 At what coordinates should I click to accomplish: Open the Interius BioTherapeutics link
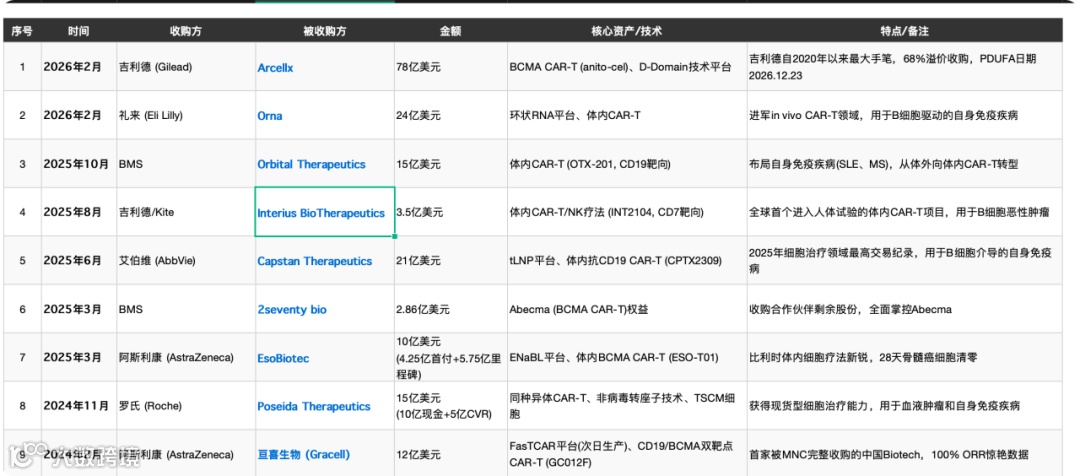[x=321, y=213]
